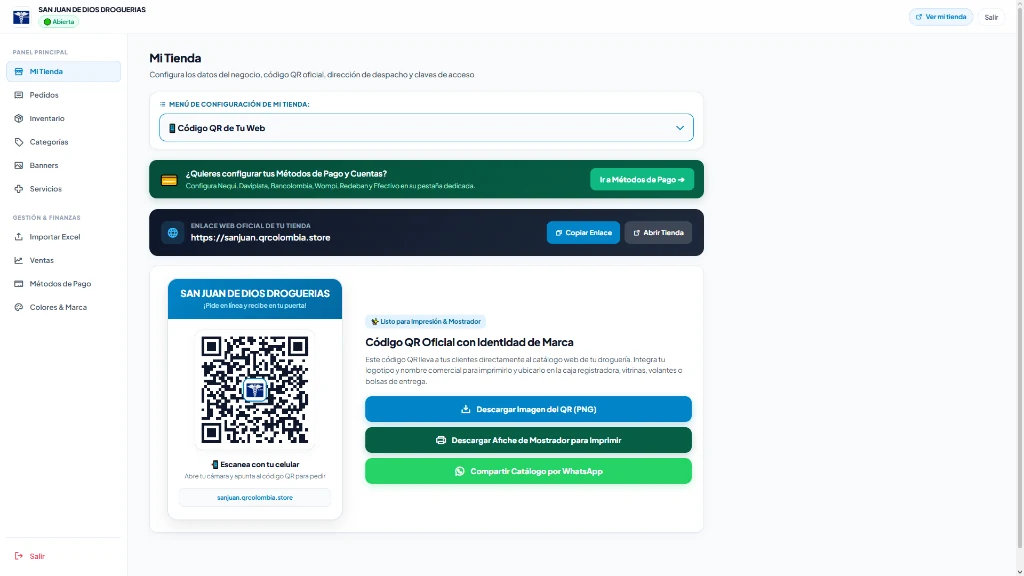Click the Inventario box icon
The width and height of the screenshot is (1024, 576).
click(18, 118)
